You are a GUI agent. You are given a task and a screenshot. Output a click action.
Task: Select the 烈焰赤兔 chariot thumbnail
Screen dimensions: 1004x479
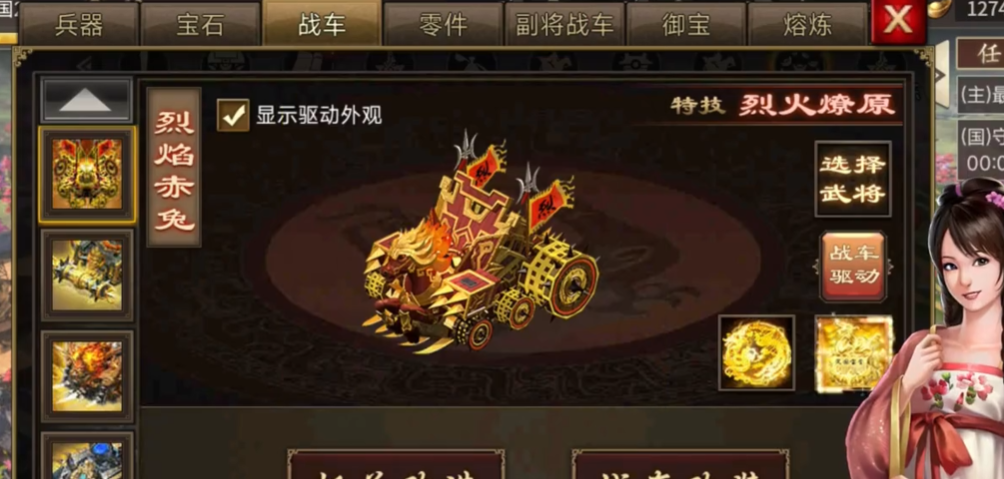click(x=87, y=175)
